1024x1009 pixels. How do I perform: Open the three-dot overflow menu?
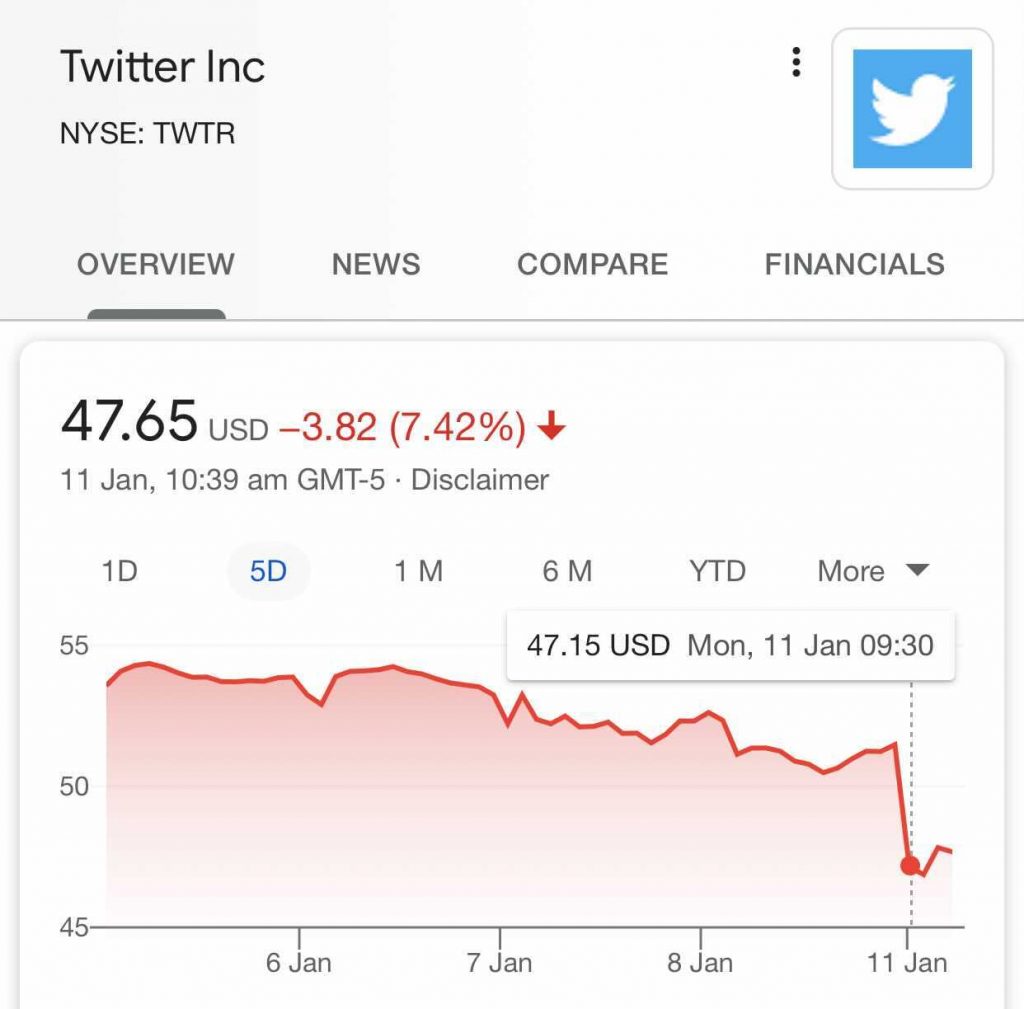[x=796, y=62]
